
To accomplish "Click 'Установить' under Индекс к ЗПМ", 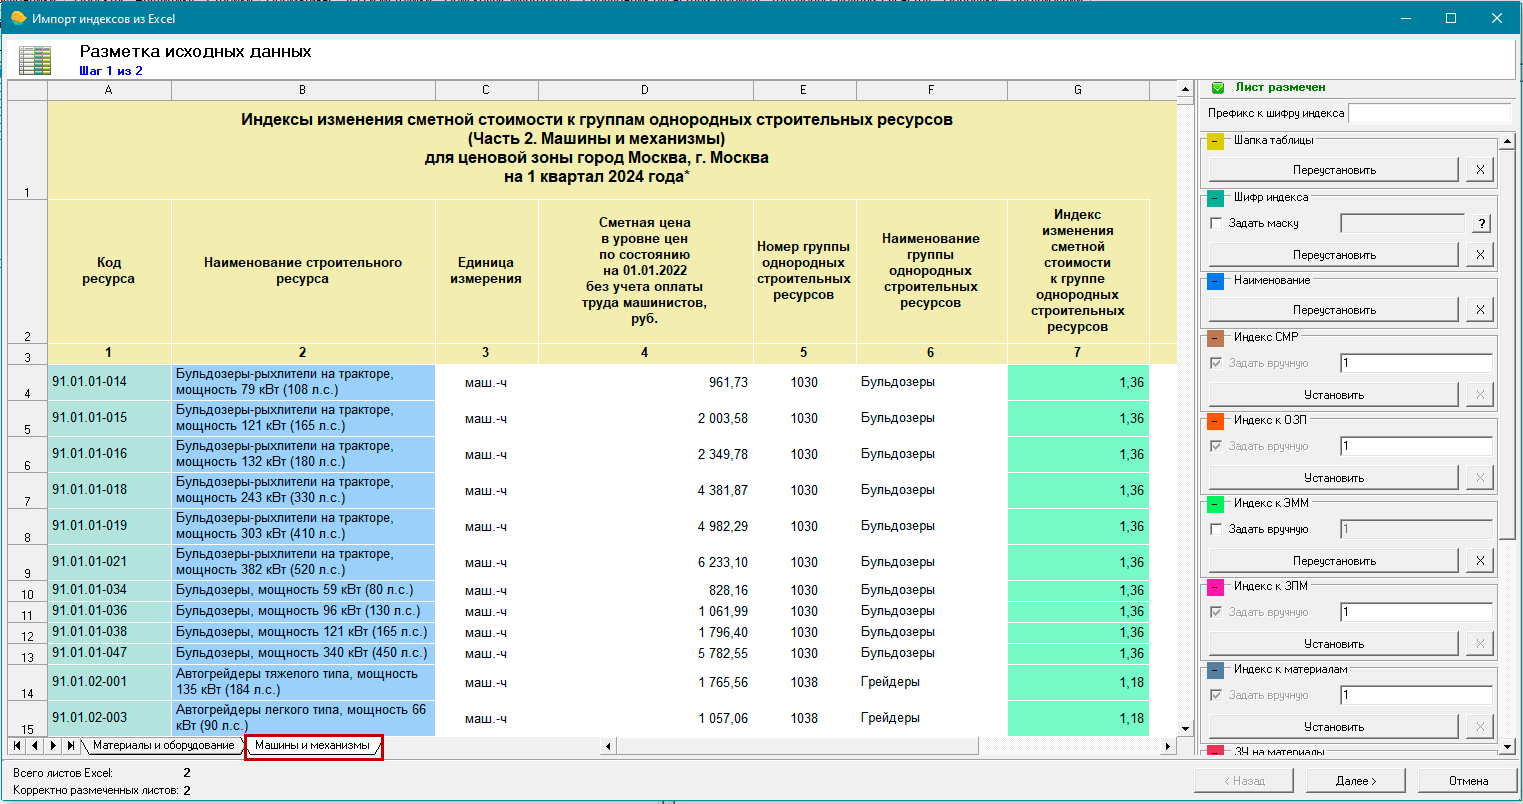I will pos(1334,644).
